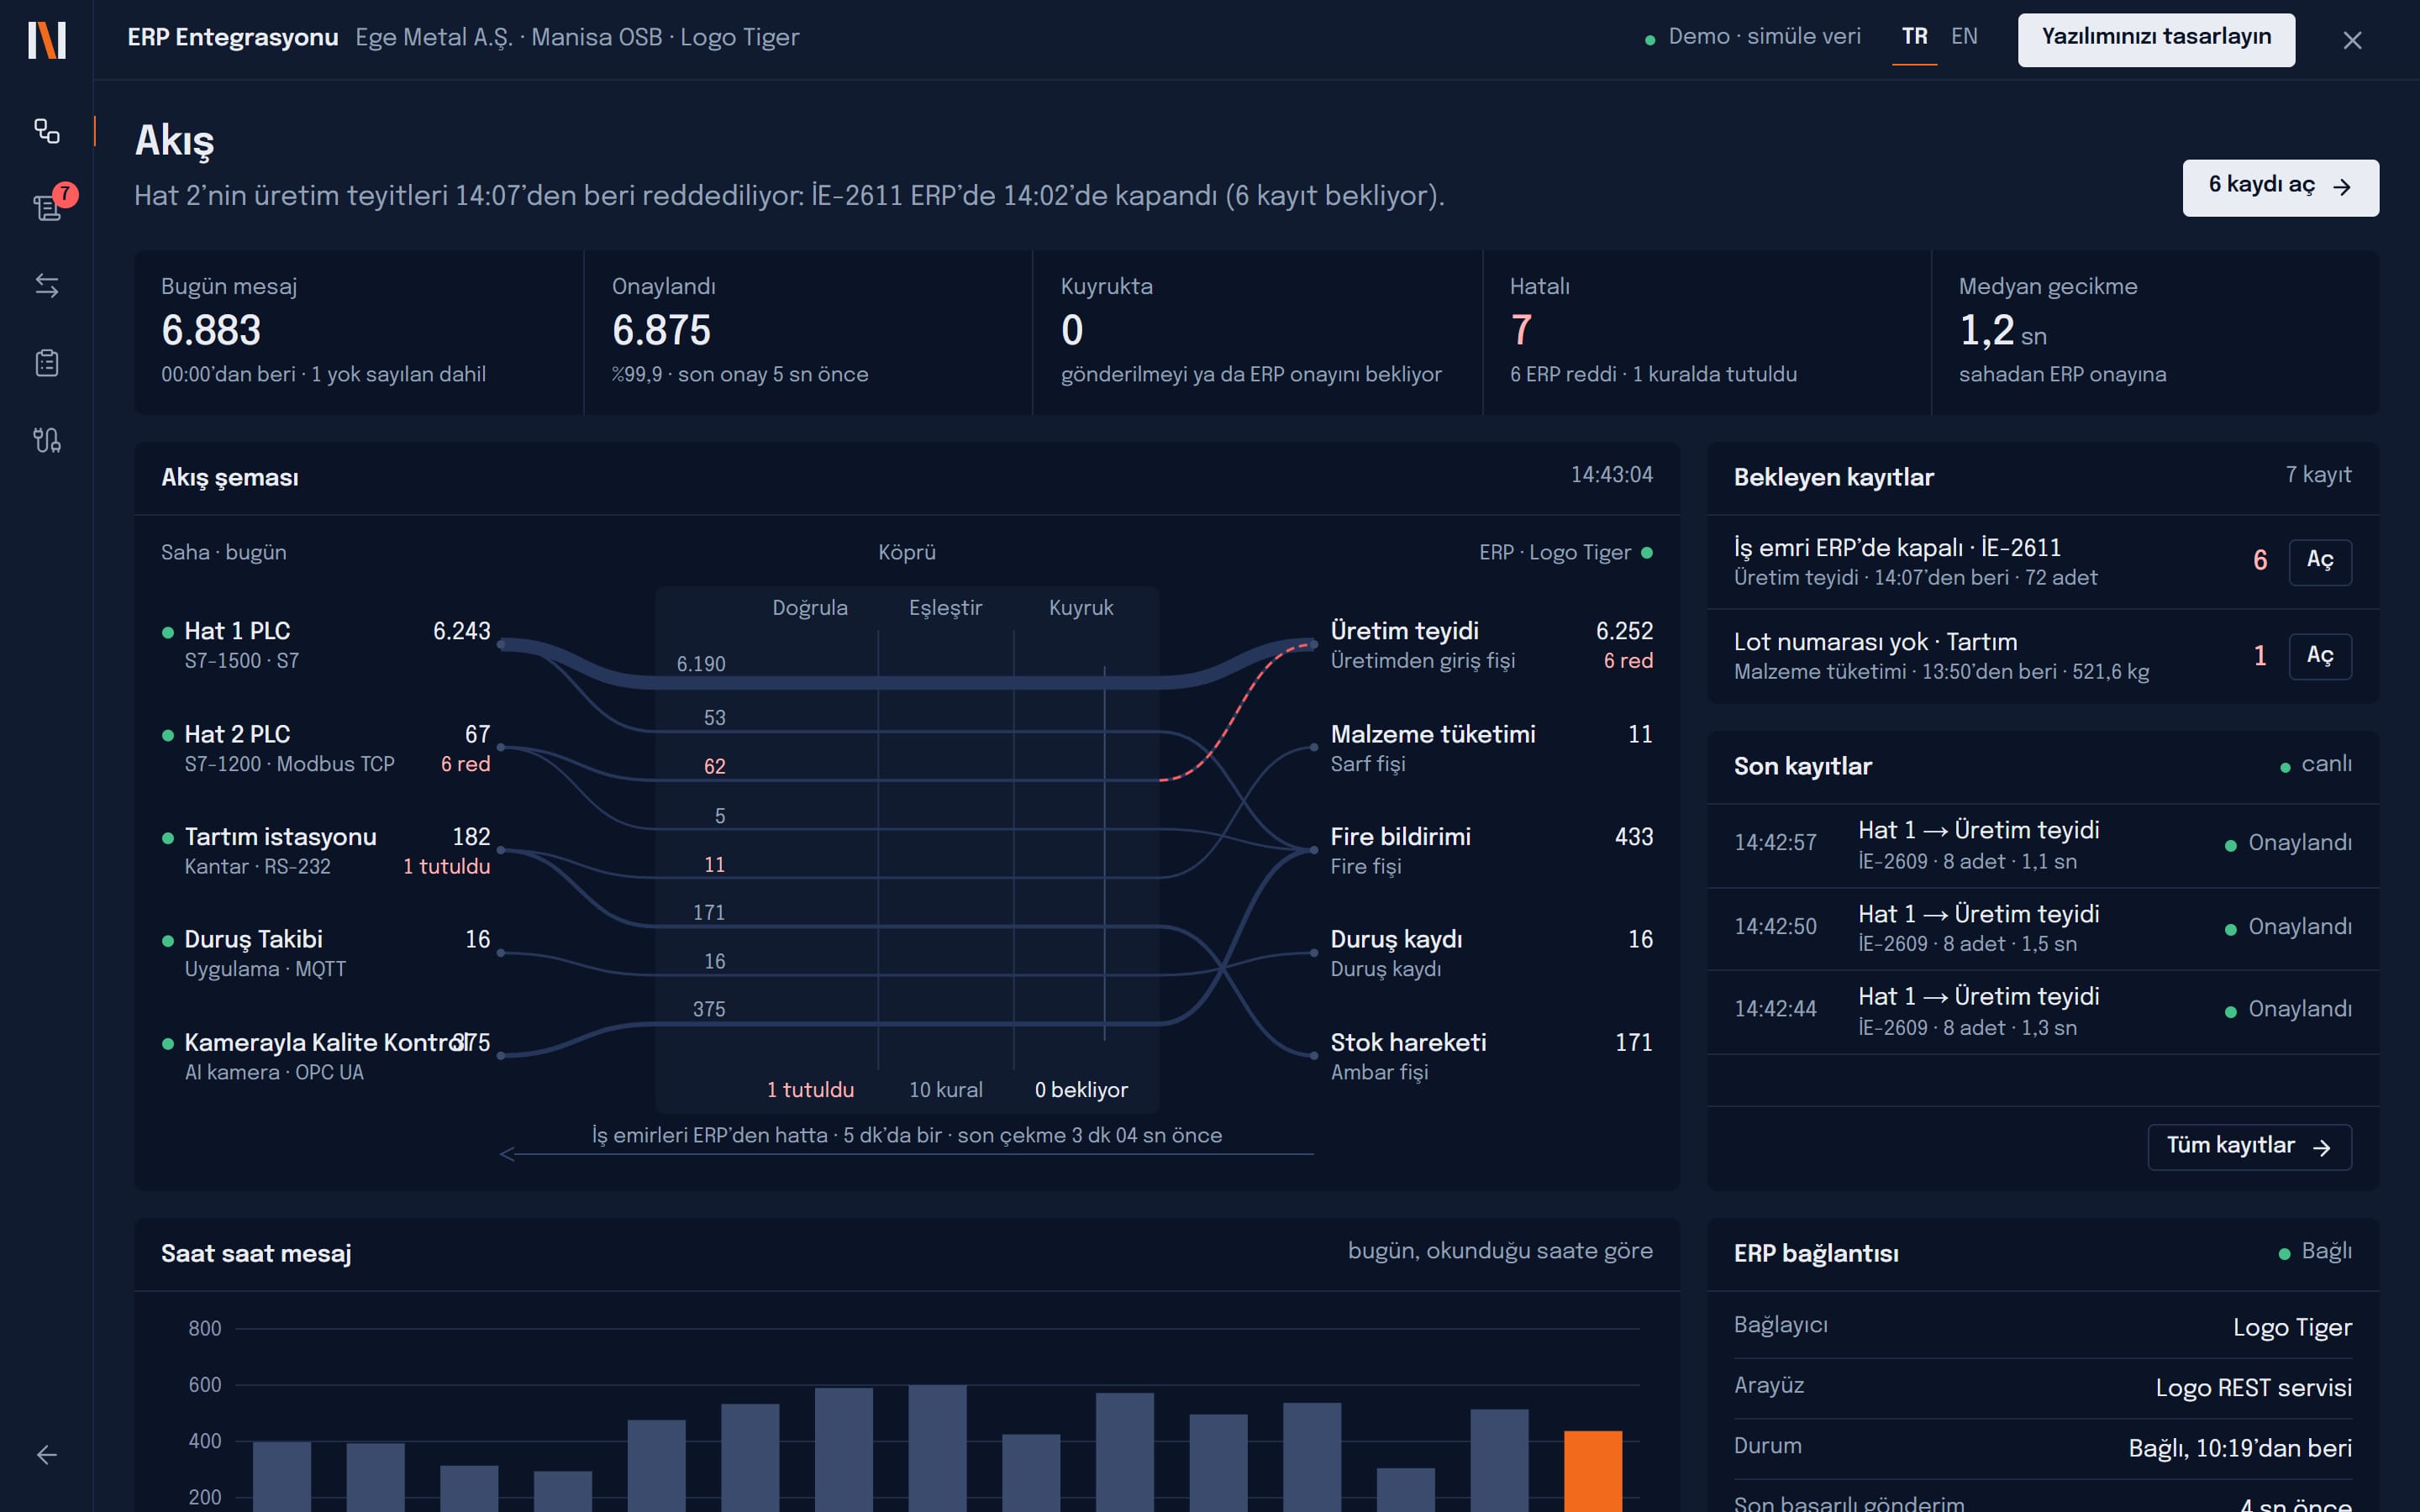Select the Hatalı 7 card

coord(1706,332)
